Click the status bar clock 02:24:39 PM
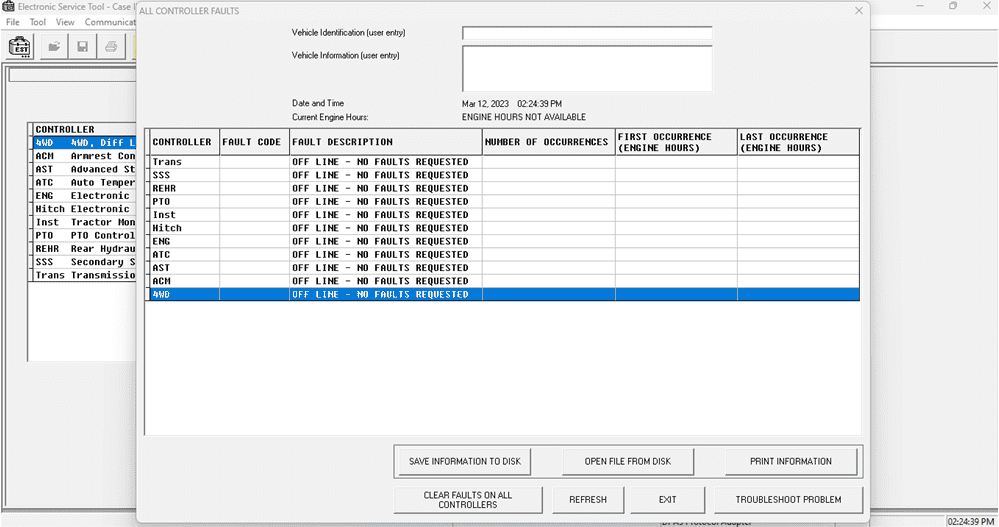Image resolution: width=999 pixels, height=527 pixels. [x=971, y=522]
